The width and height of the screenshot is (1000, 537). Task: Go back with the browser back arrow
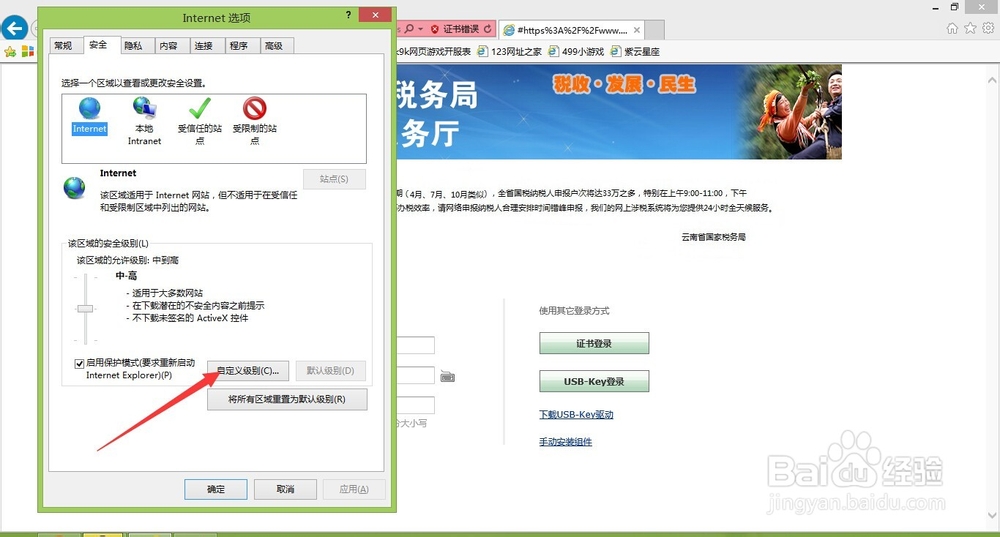[x=15, y=28]
